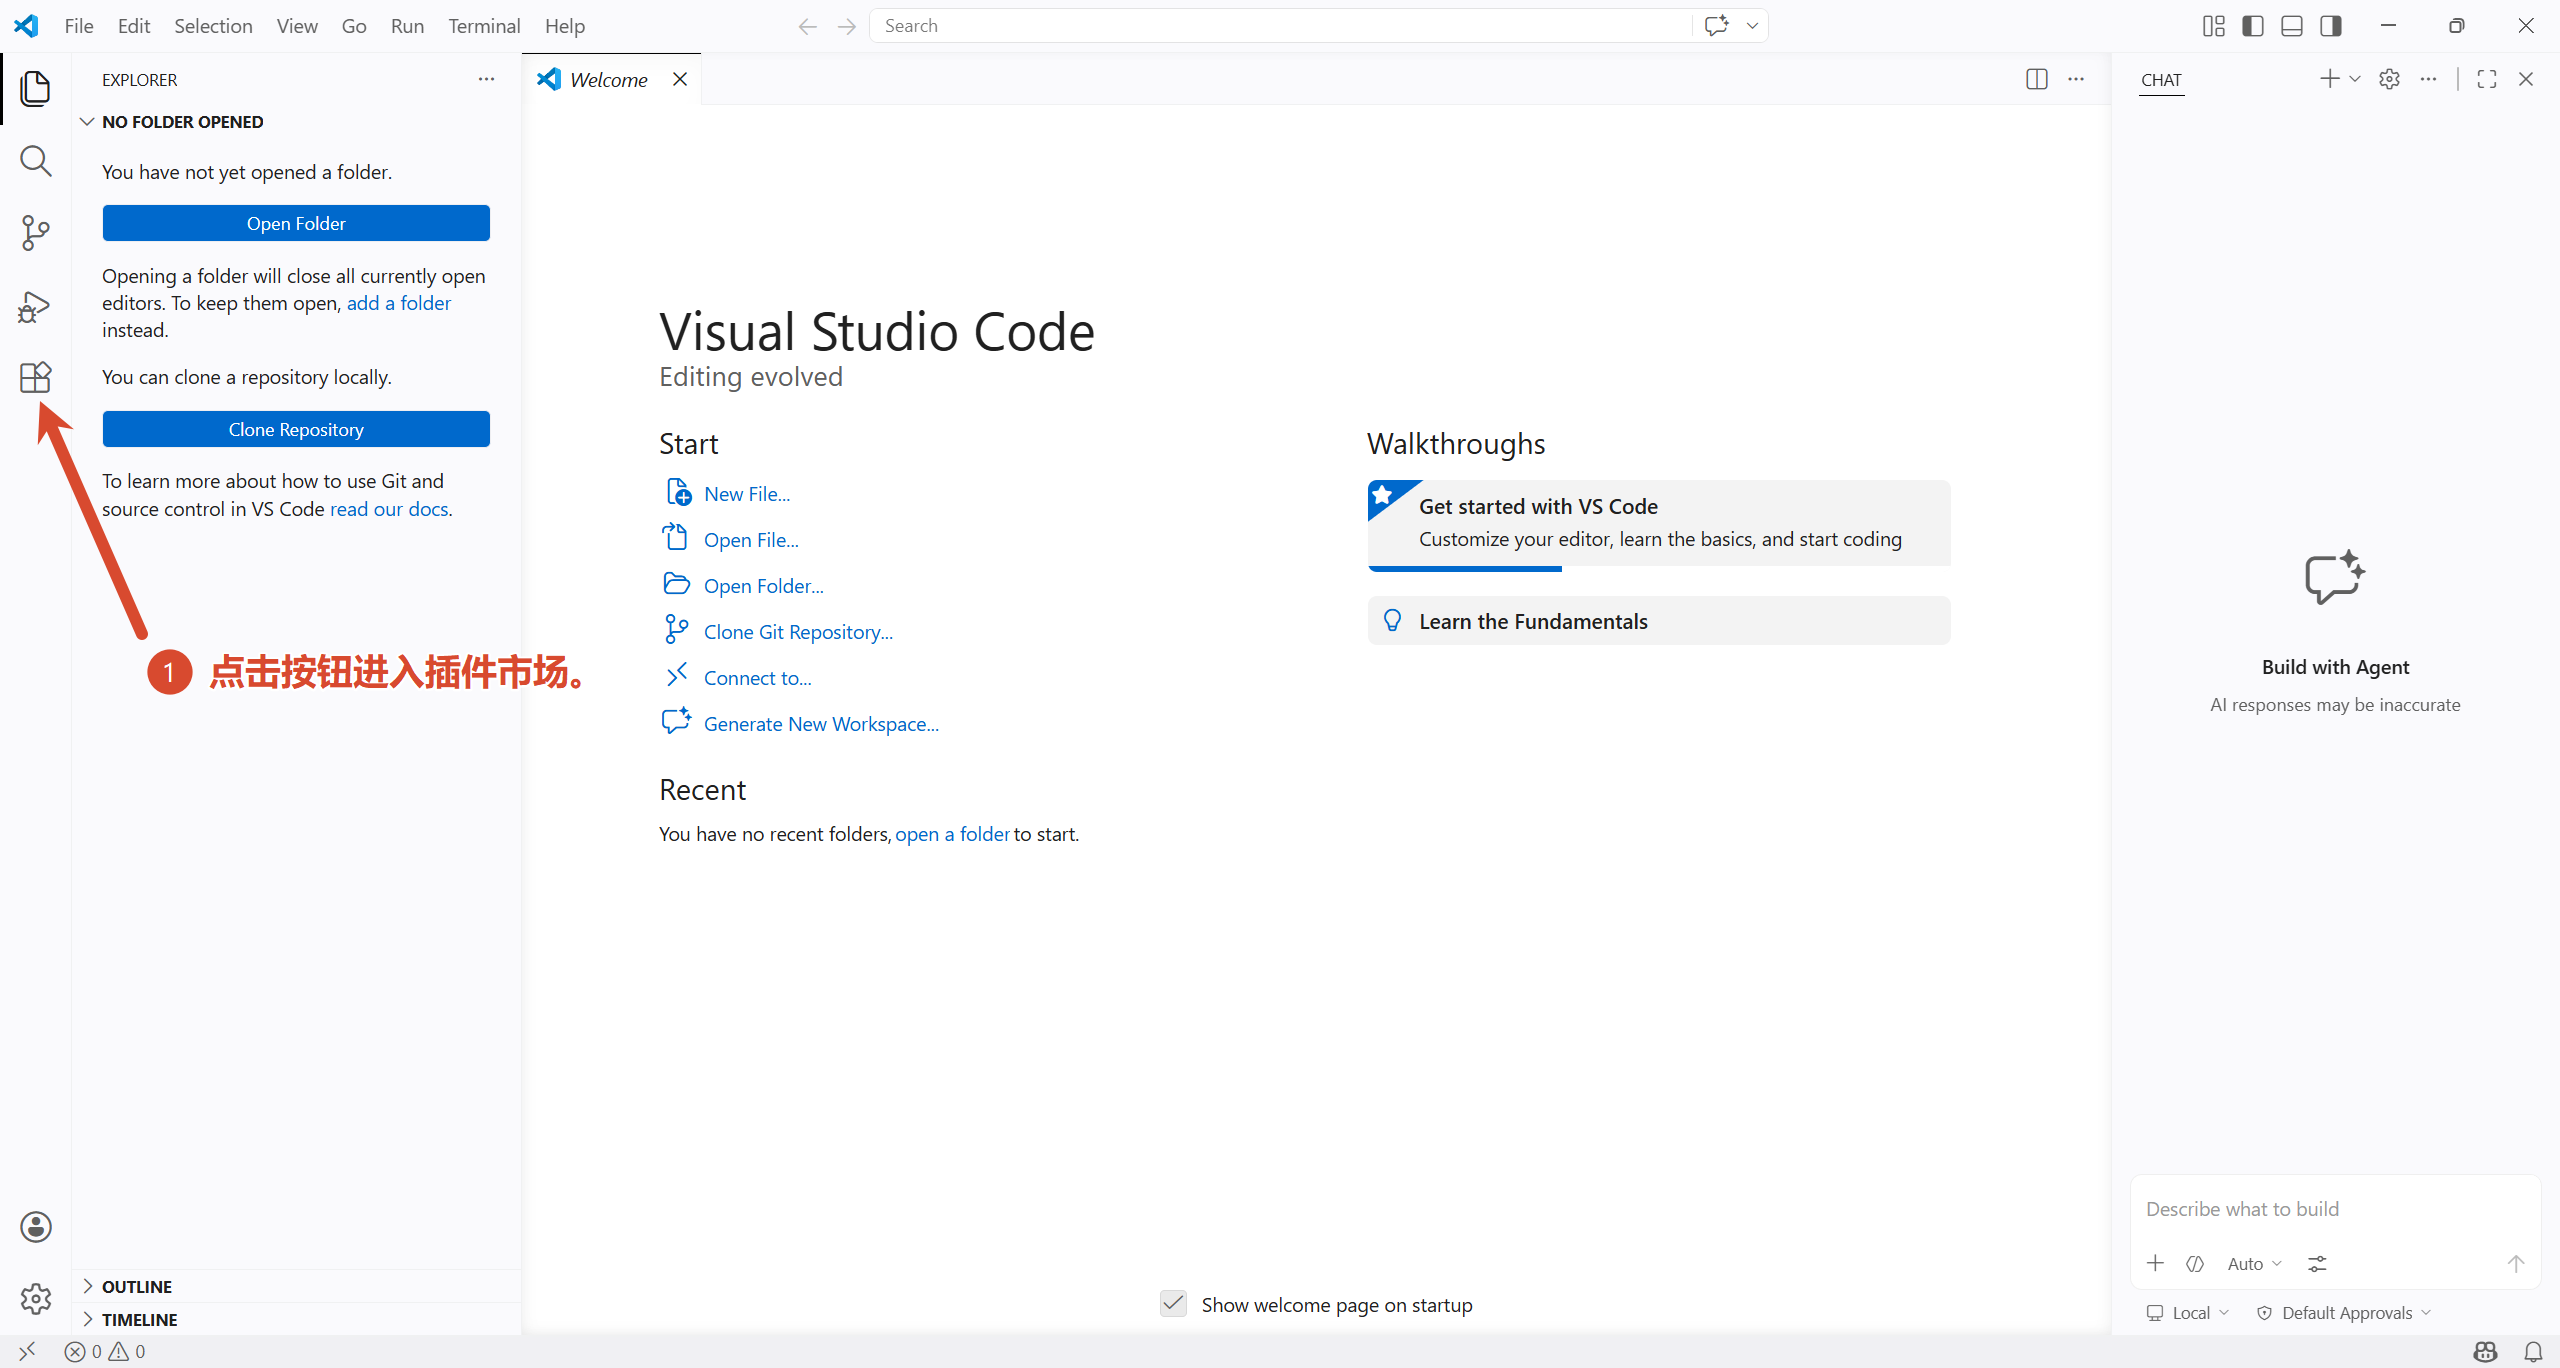The height and width of the screenshot is (1368, 2560).
Task: Click the remote window status bar icon
Action: pos(27,1352)
